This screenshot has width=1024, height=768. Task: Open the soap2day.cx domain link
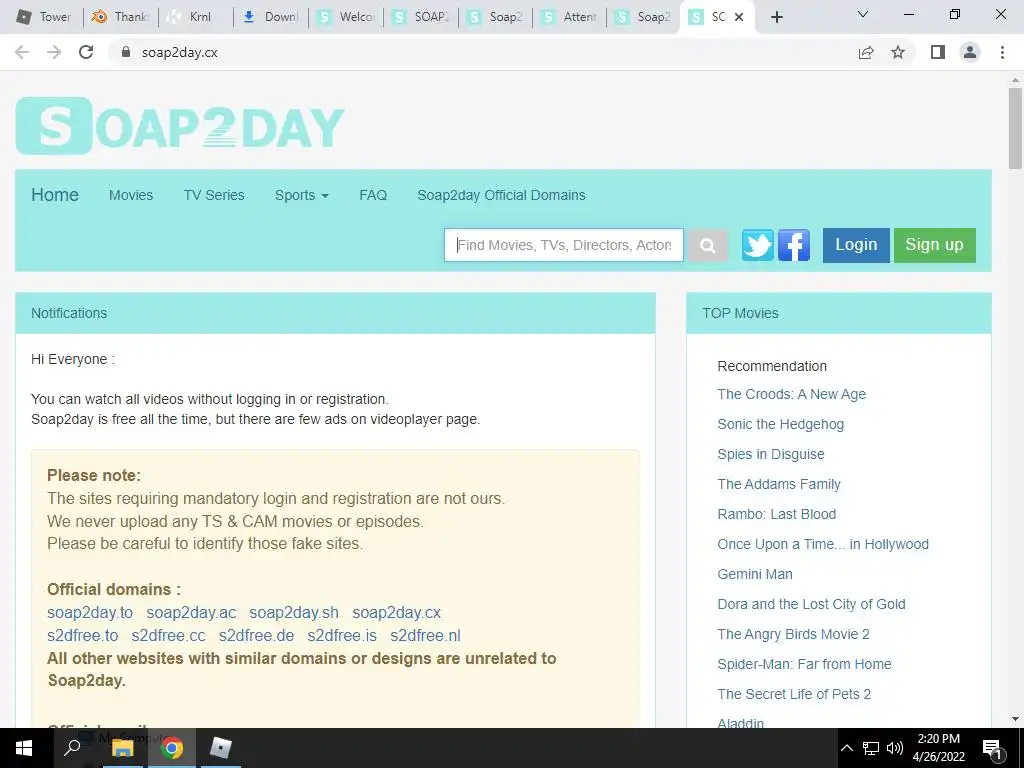tap(396, 613)
